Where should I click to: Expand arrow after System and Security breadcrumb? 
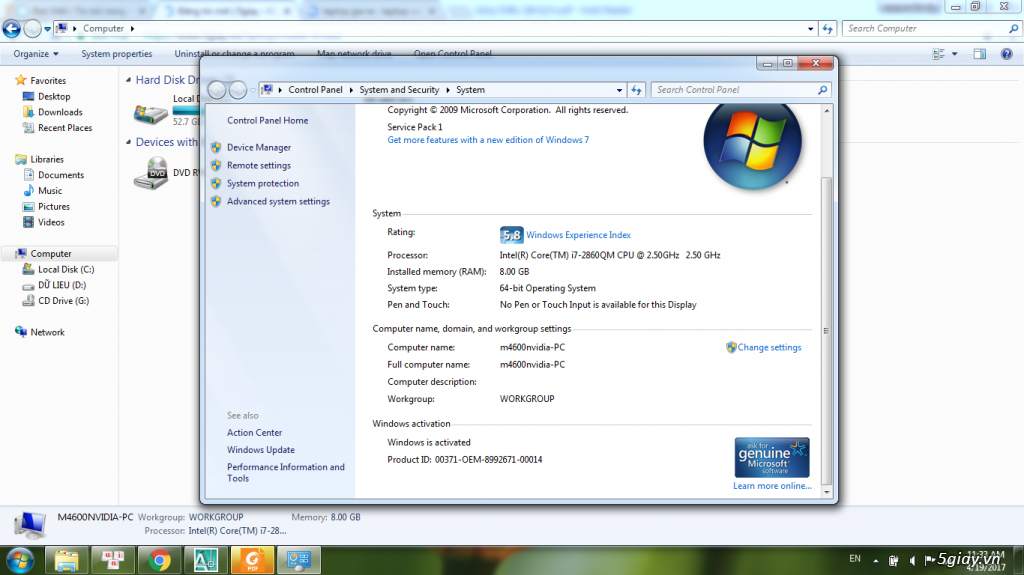coord(448,90)
